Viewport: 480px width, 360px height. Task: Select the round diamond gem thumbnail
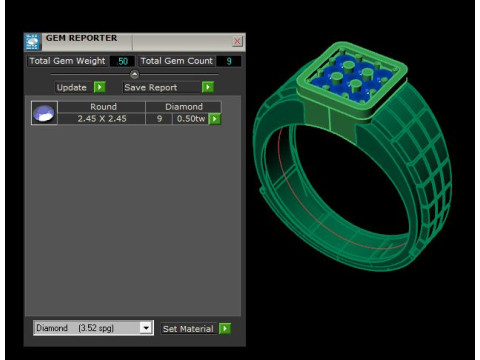click(x=44, y=113)
